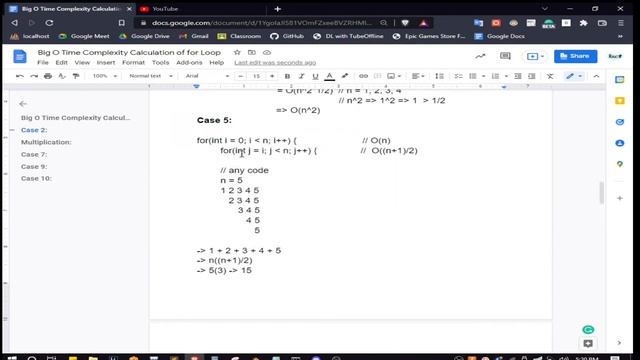Increase the indent
Screen dimensions: 640x360
pyautogui.click(x=531, y=76)
